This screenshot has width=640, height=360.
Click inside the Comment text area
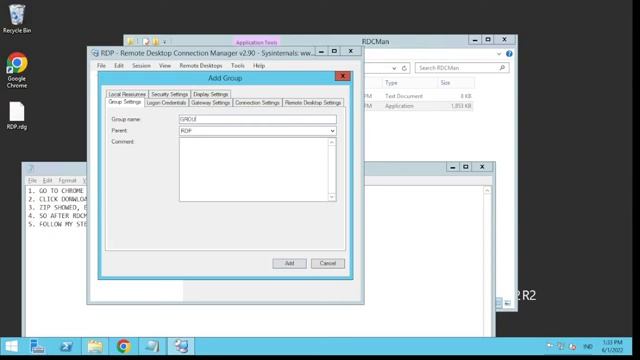point(253,169)
